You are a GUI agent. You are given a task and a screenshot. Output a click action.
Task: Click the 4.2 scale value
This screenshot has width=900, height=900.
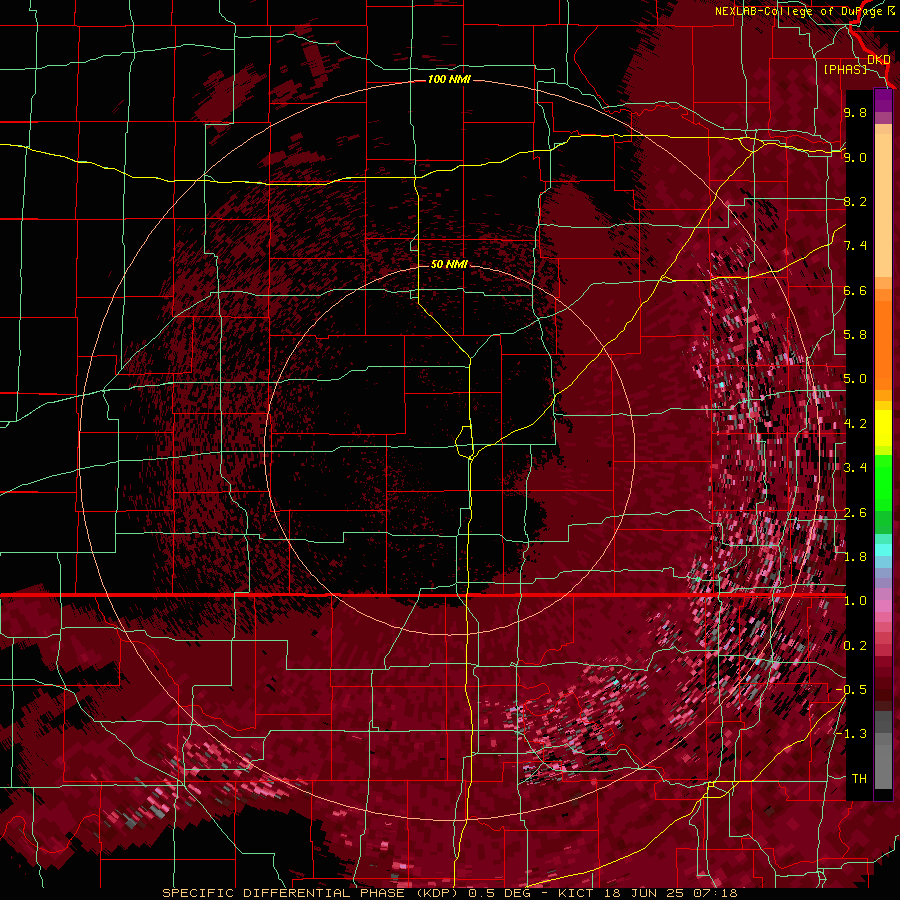tap(855, 424)
